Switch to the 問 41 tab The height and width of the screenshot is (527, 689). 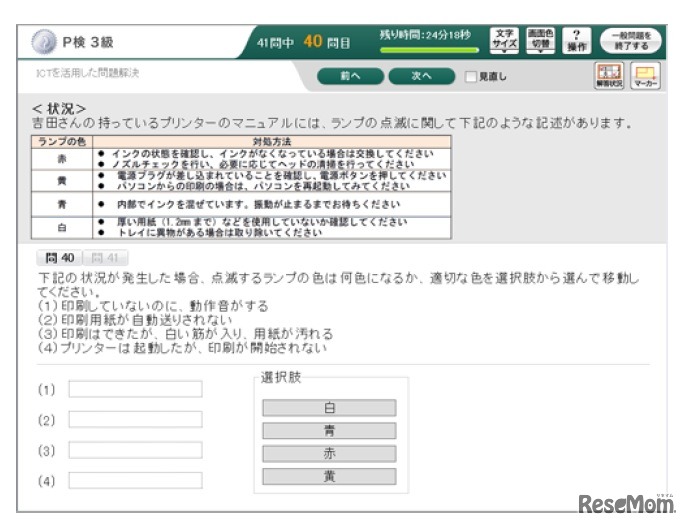[x=105, y=258]
